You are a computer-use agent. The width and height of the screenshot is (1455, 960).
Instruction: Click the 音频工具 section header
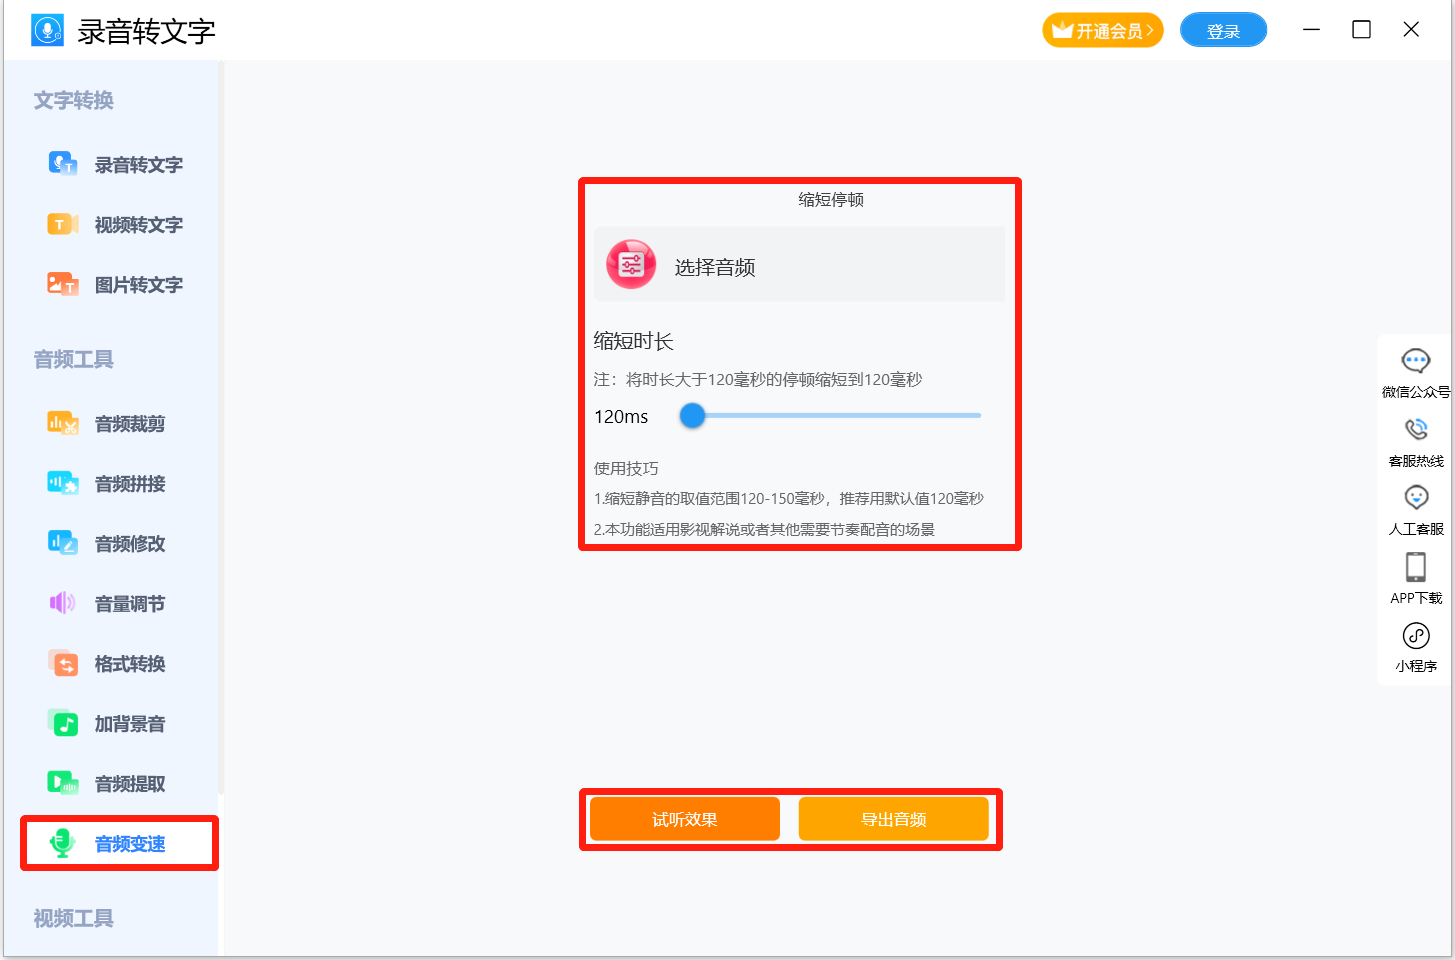[x=74, y=359]
